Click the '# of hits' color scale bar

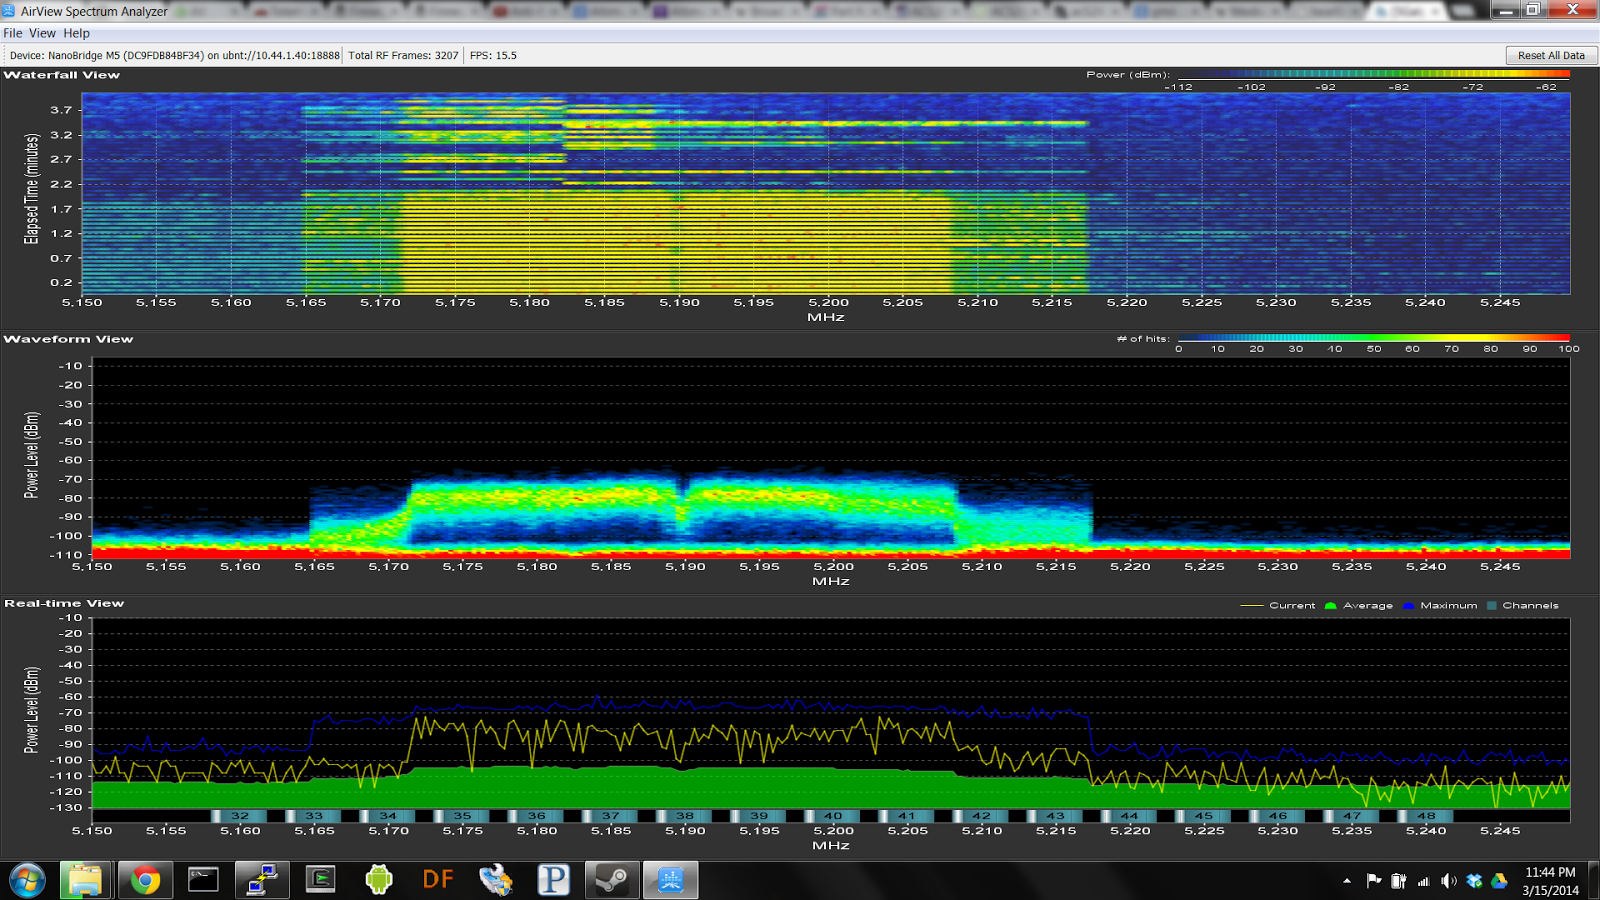click(x=1373, y=338)
